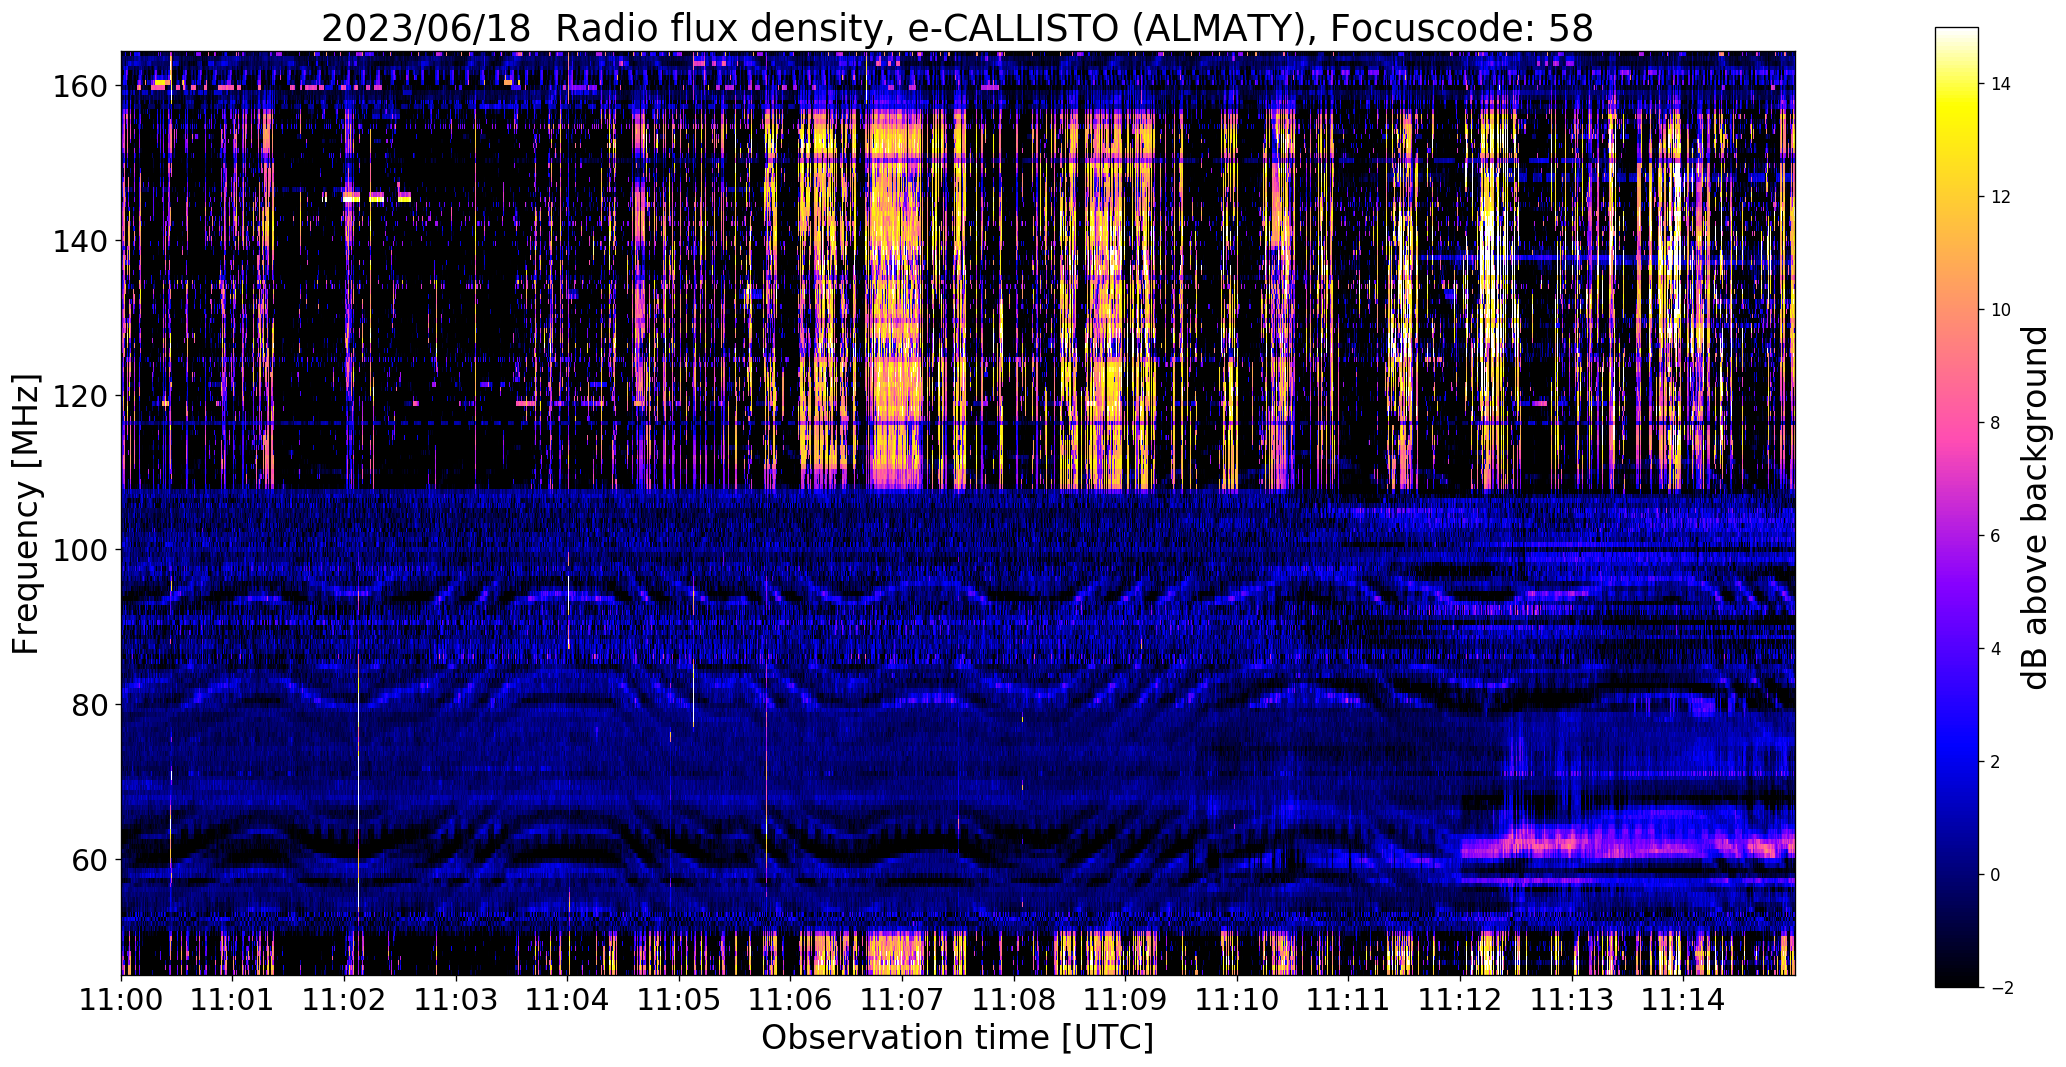The height and width of the screenshot is (1067, 2066).
Task: Click the 11:13 time tick label
Action: (1572, 998)
